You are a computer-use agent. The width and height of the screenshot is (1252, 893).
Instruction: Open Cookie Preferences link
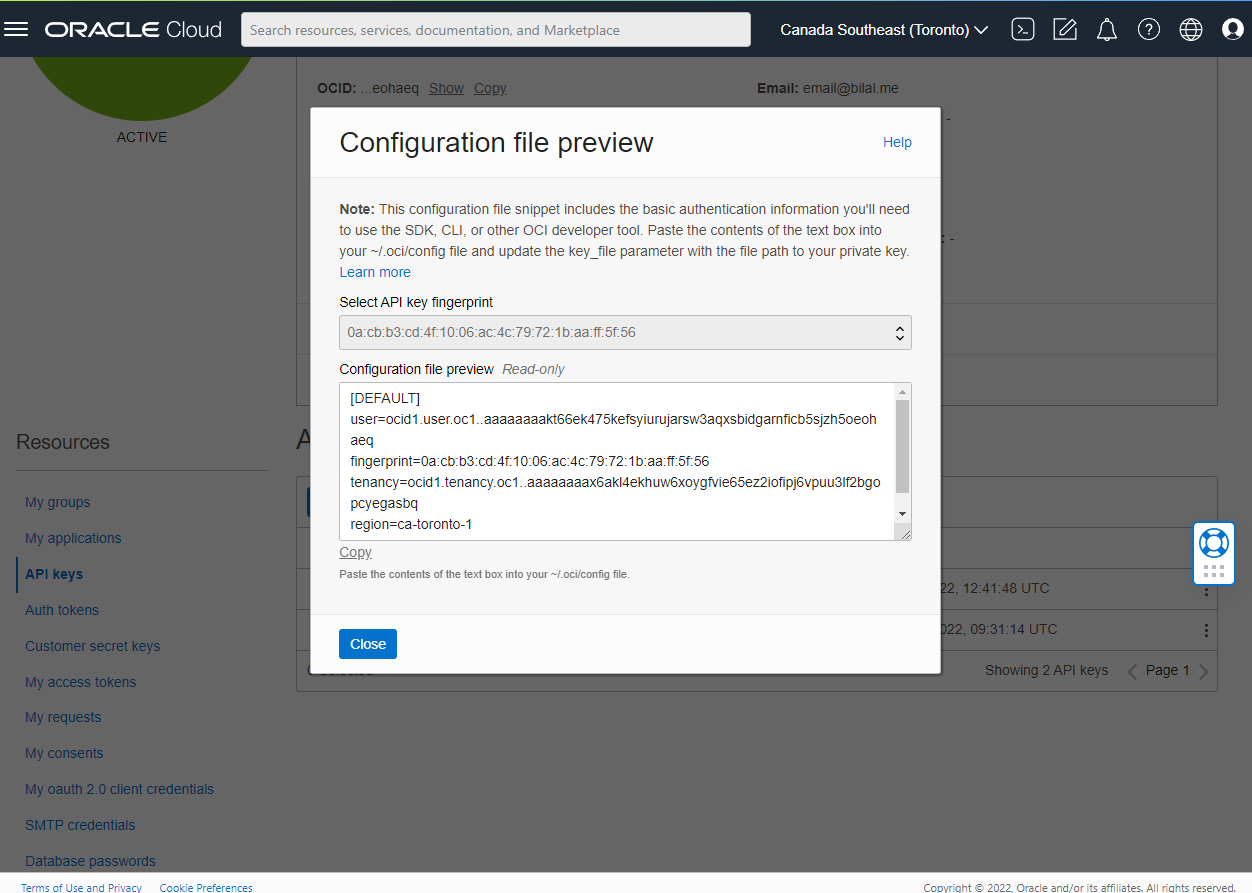(206, 887)
